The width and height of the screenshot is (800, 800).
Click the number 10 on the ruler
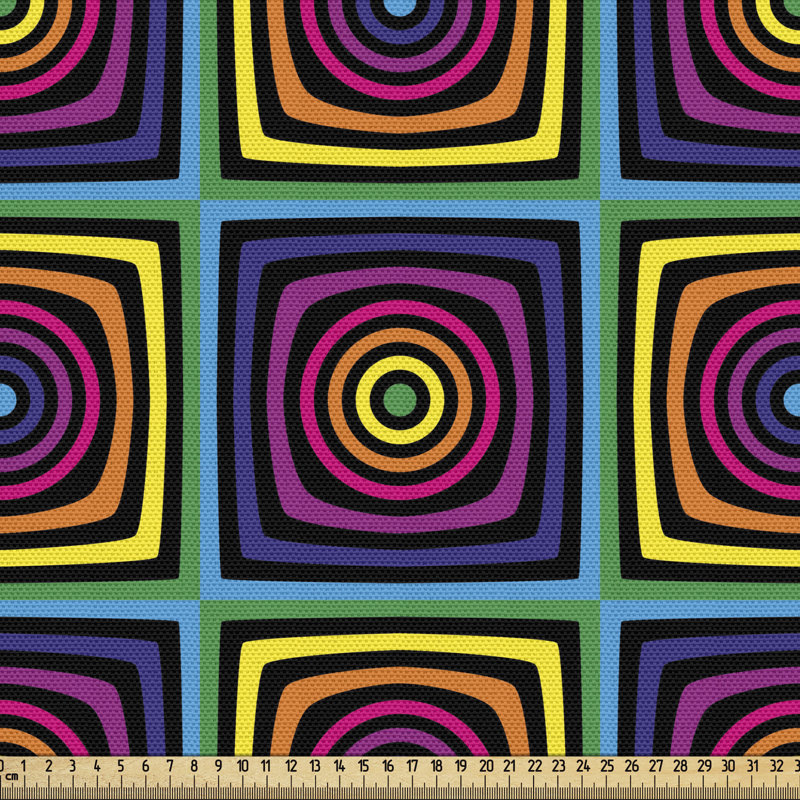pyautogui.click(x=243, y=766)
